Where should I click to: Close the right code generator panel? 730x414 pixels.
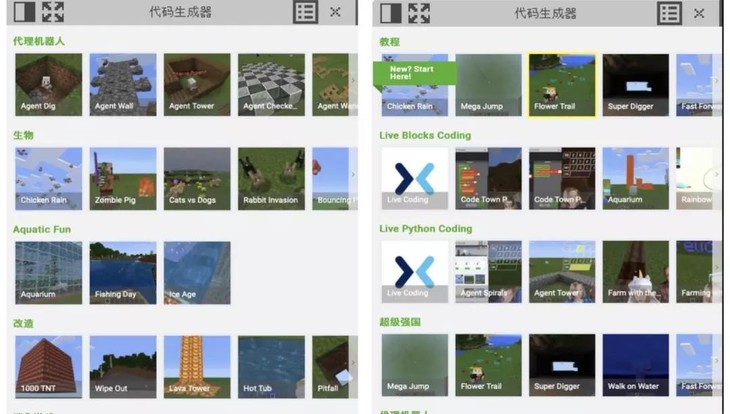(699, 14)
